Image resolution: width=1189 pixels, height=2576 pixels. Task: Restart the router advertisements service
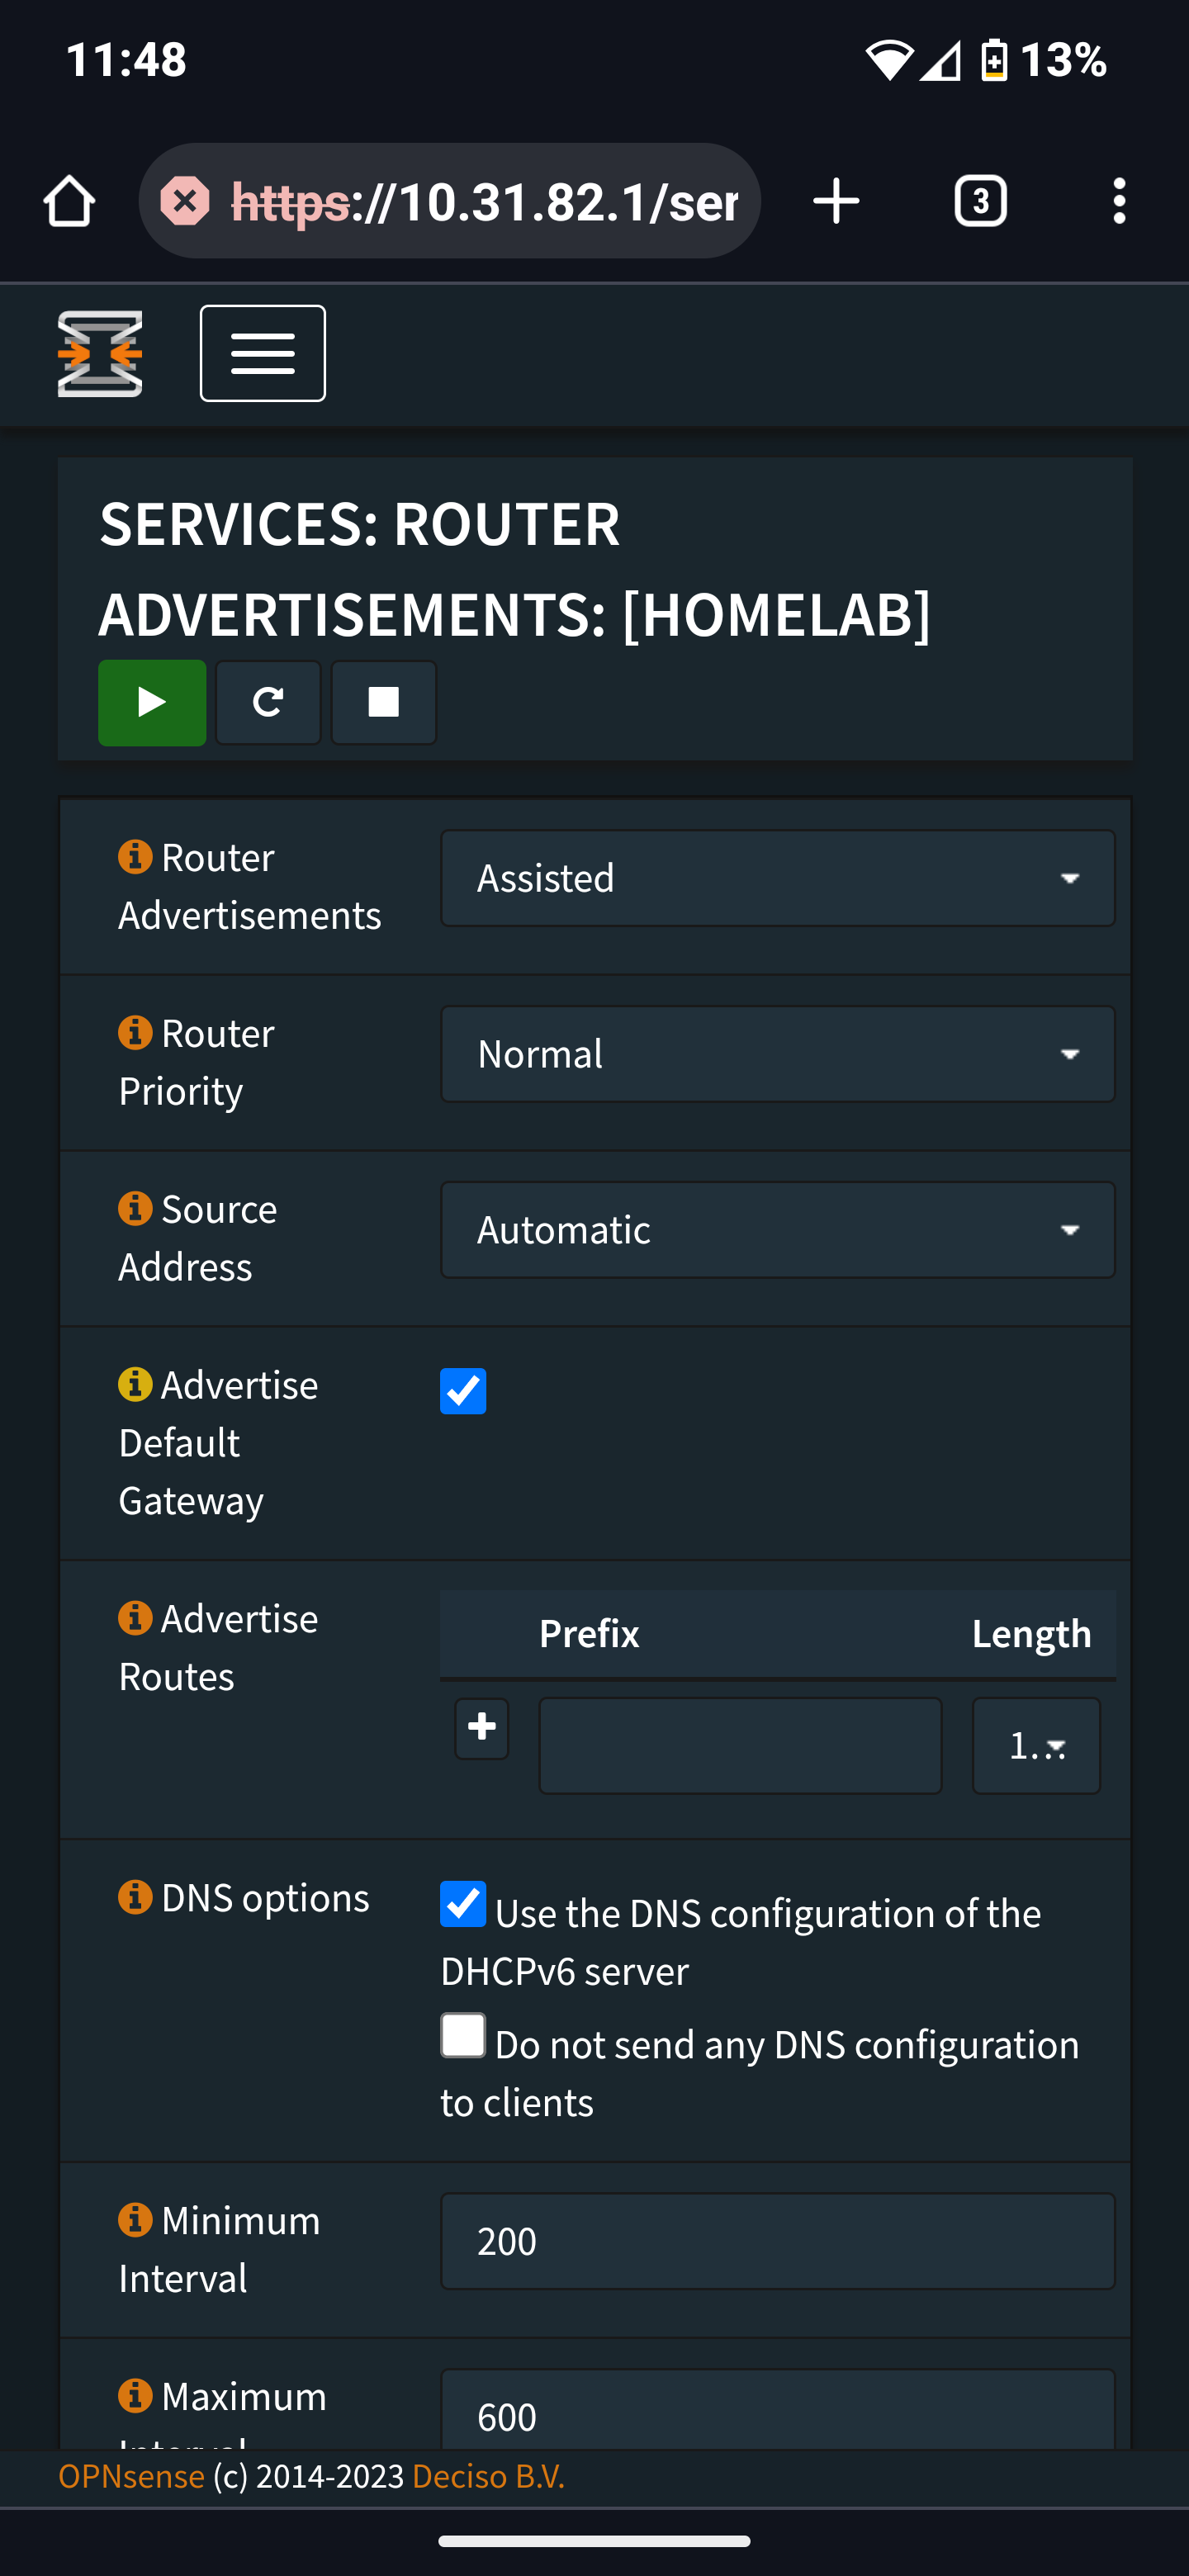tap(268, 702)
